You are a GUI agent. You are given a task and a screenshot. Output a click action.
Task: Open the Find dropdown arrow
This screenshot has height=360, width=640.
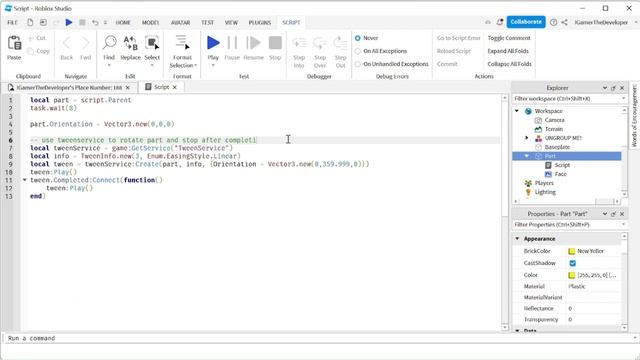[x=109, y=65]
